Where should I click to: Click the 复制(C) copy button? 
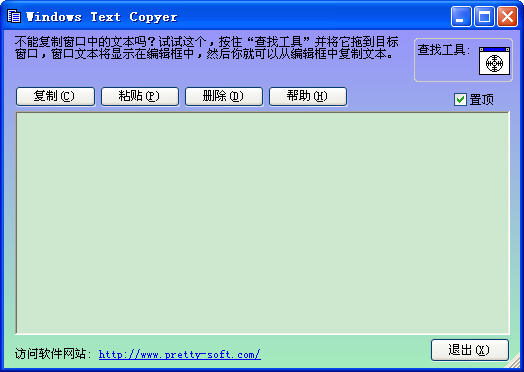click(55, 96)
